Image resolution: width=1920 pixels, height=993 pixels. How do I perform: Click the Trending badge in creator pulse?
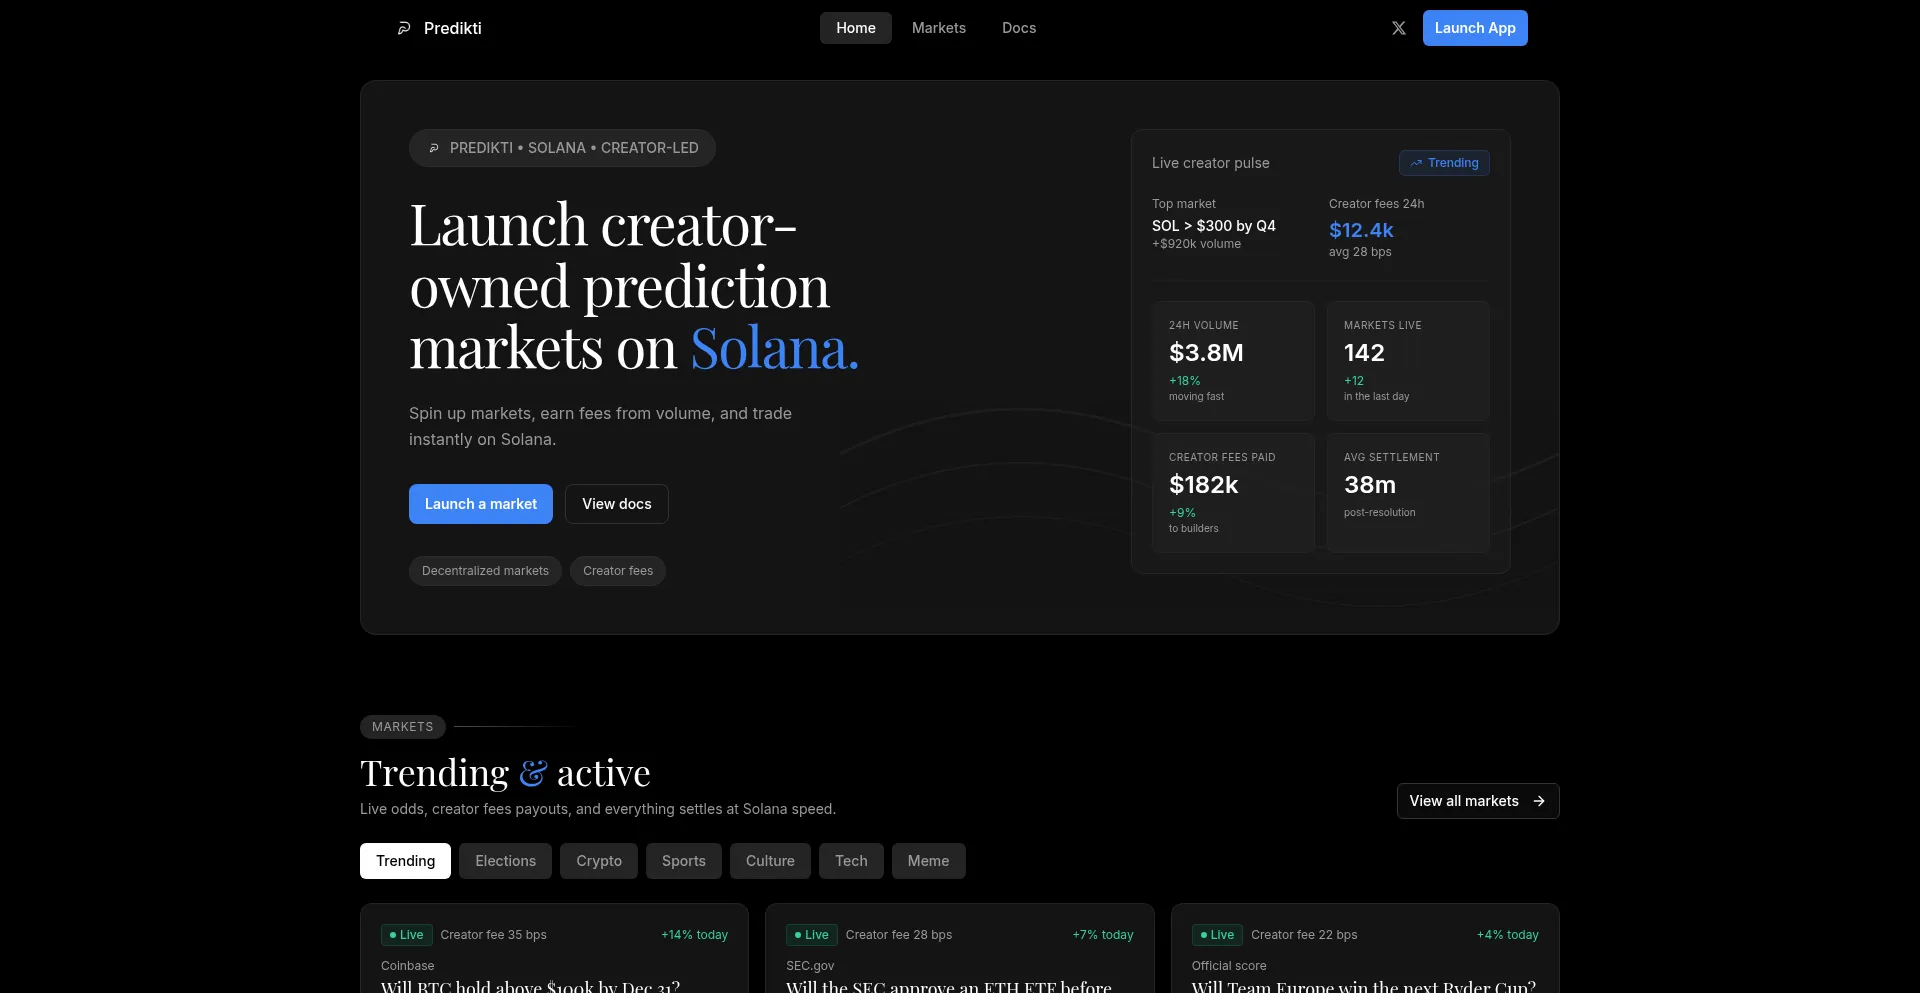coord(1444,163)
